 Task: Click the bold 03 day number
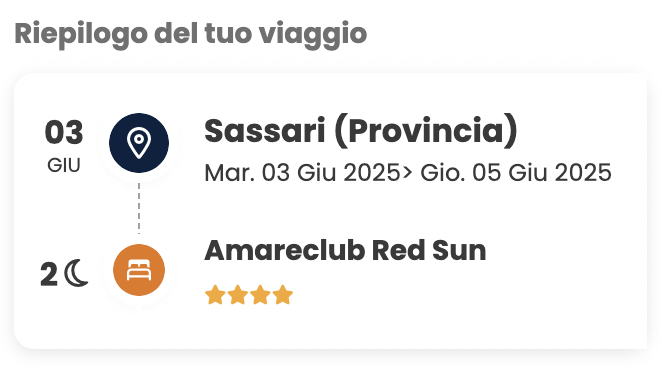tap(64, 132)
